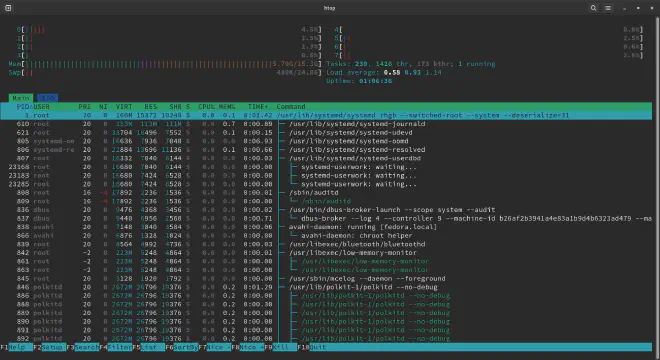Sort by the CPU% column header
660x360 pixels.
[206, 107]
